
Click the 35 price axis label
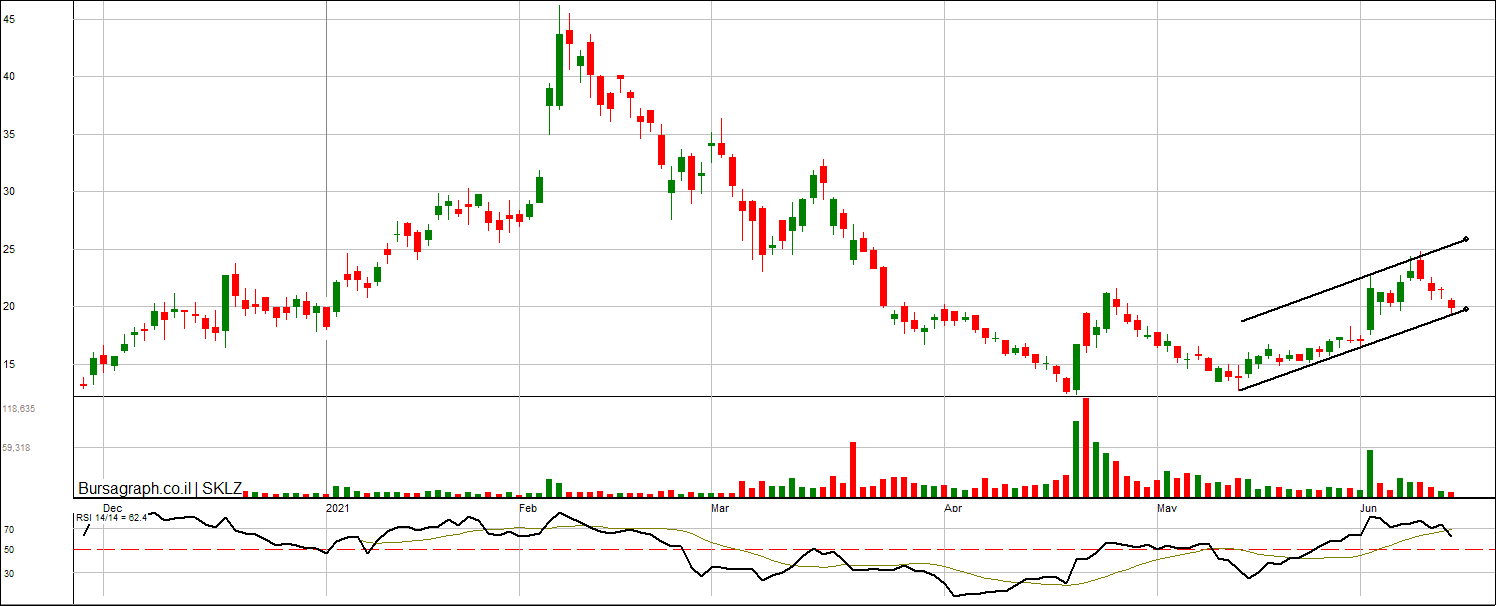[x=8, y=134]
